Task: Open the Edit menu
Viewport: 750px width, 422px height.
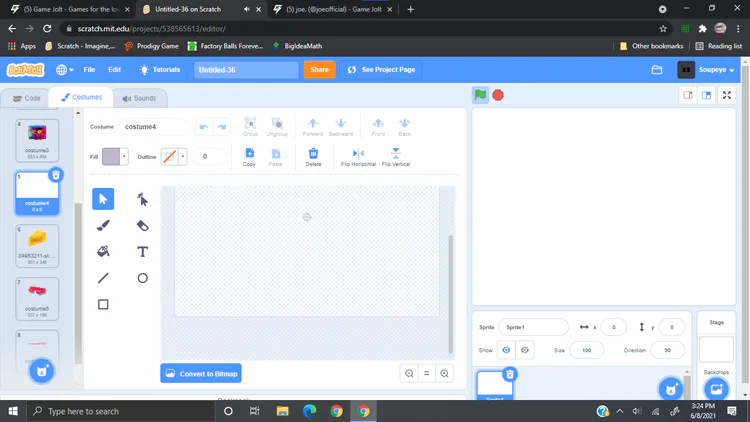Action: pos(114,70)
